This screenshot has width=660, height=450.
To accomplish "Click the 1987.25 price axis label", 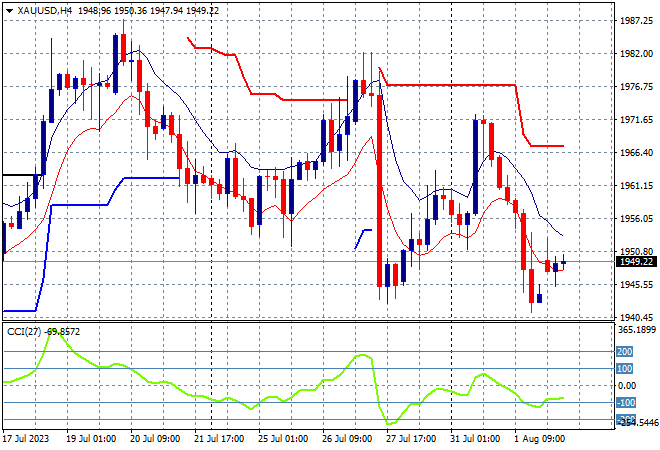I will [636, 21].
